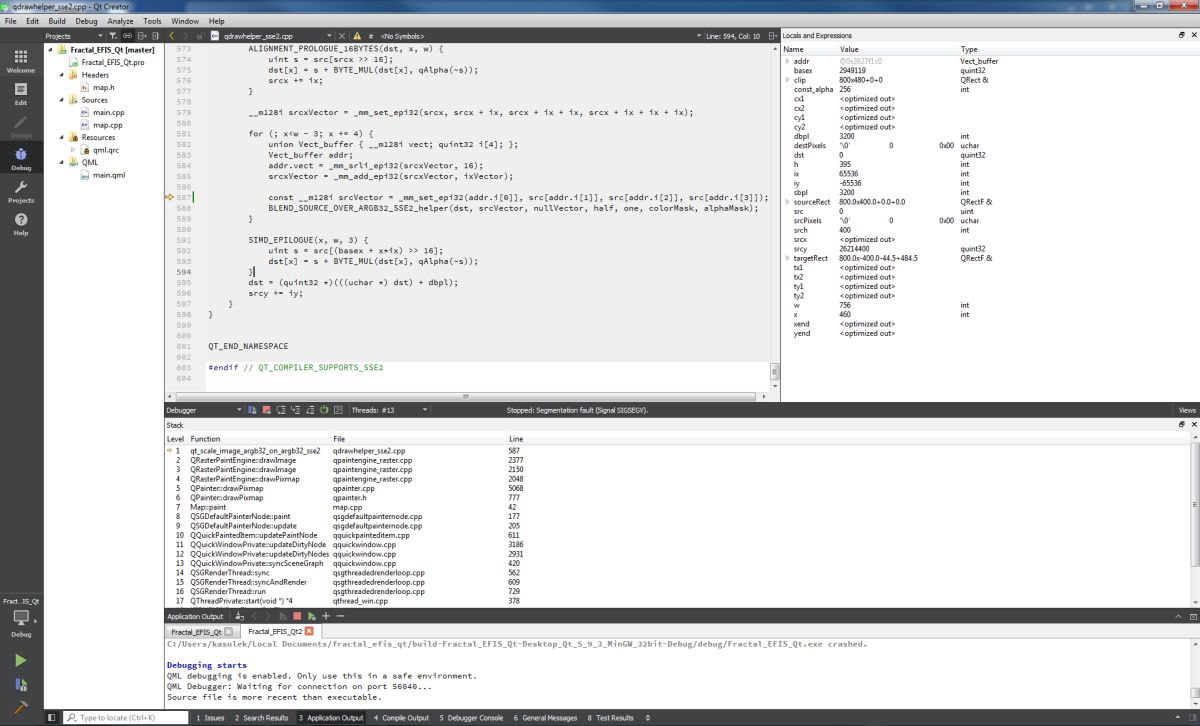Switch to Application Output pane
Viewport: 1200px width, 726px height.
click(330, 718)
